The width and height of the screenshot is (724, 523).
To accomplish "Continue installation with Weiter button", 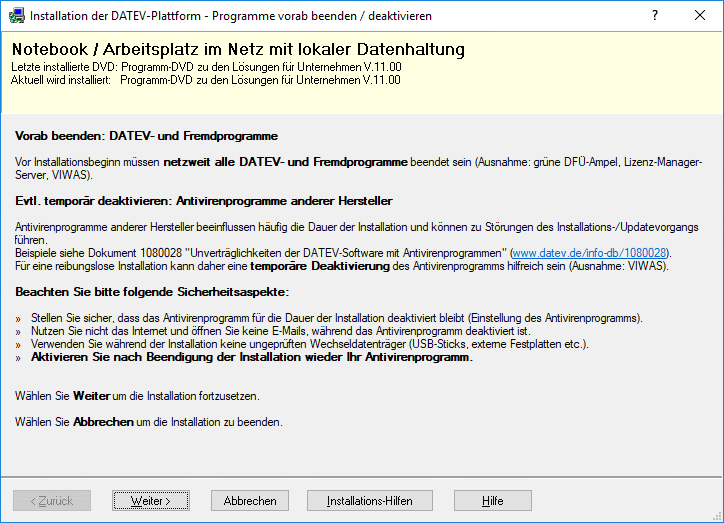I will [x=151, y=500].
